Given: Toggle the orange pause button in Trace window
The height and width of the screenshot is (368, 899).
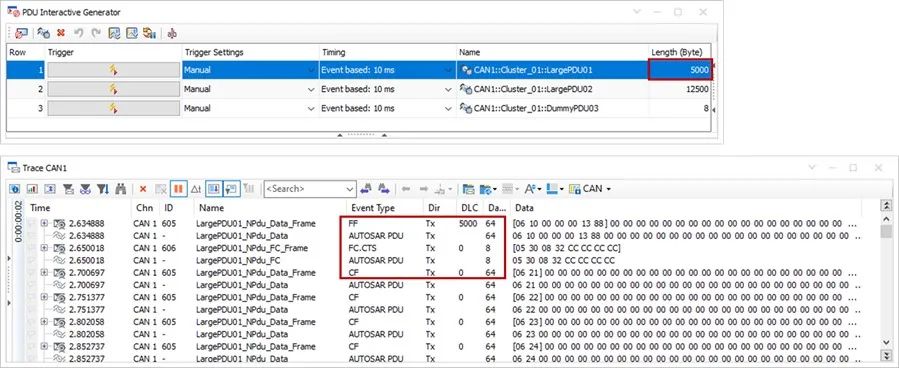Looking at the screenshot, I should [178, 188].
